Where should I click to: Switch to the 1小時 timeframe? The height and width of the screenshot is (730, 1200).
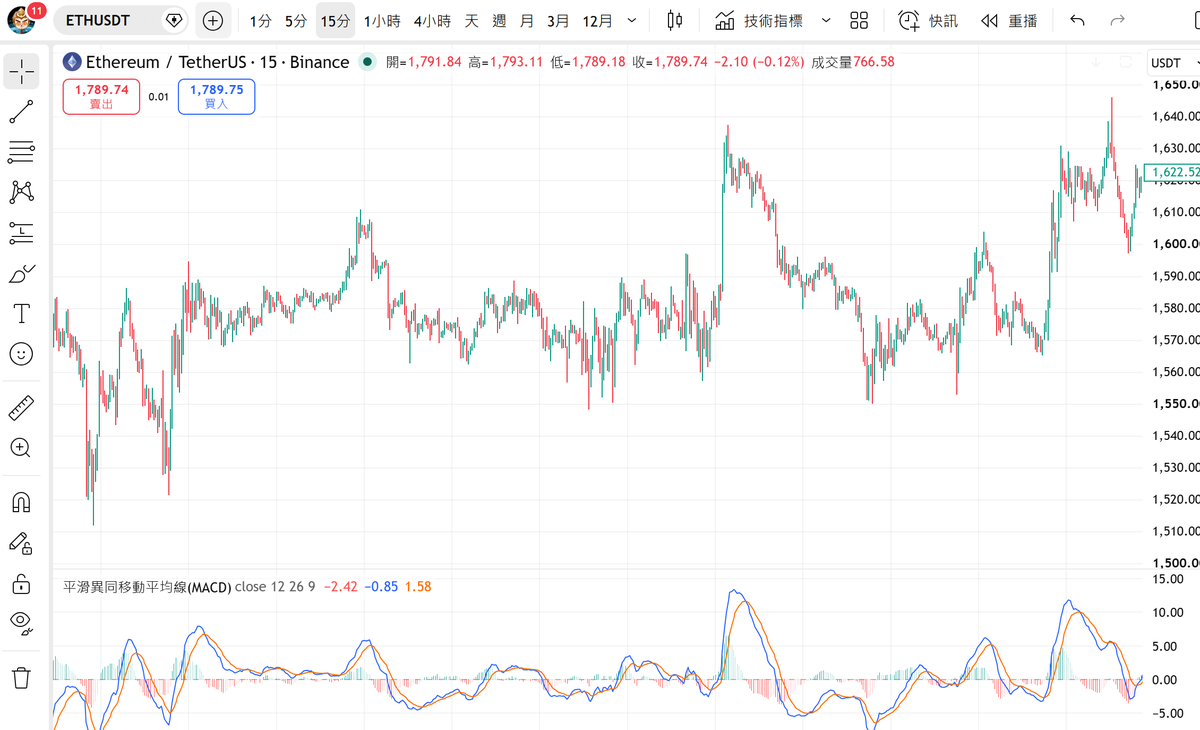[382, 20]
